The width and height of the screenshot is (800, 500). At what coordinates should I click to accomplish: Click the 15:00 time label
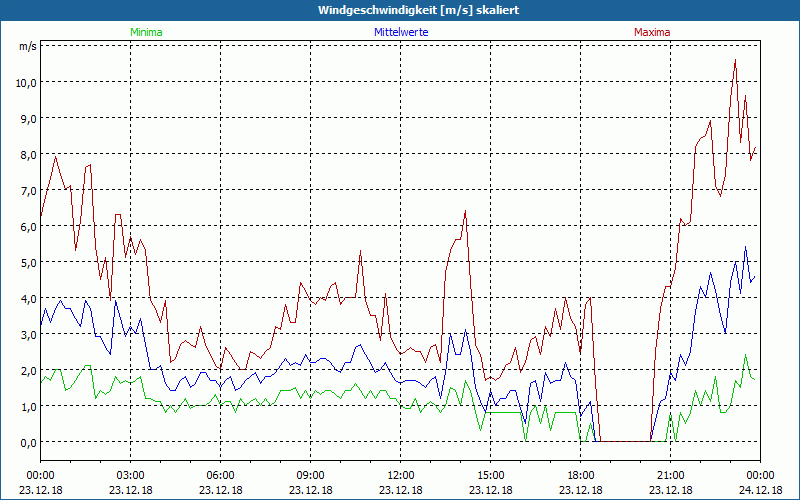click(x=491, y=476)
